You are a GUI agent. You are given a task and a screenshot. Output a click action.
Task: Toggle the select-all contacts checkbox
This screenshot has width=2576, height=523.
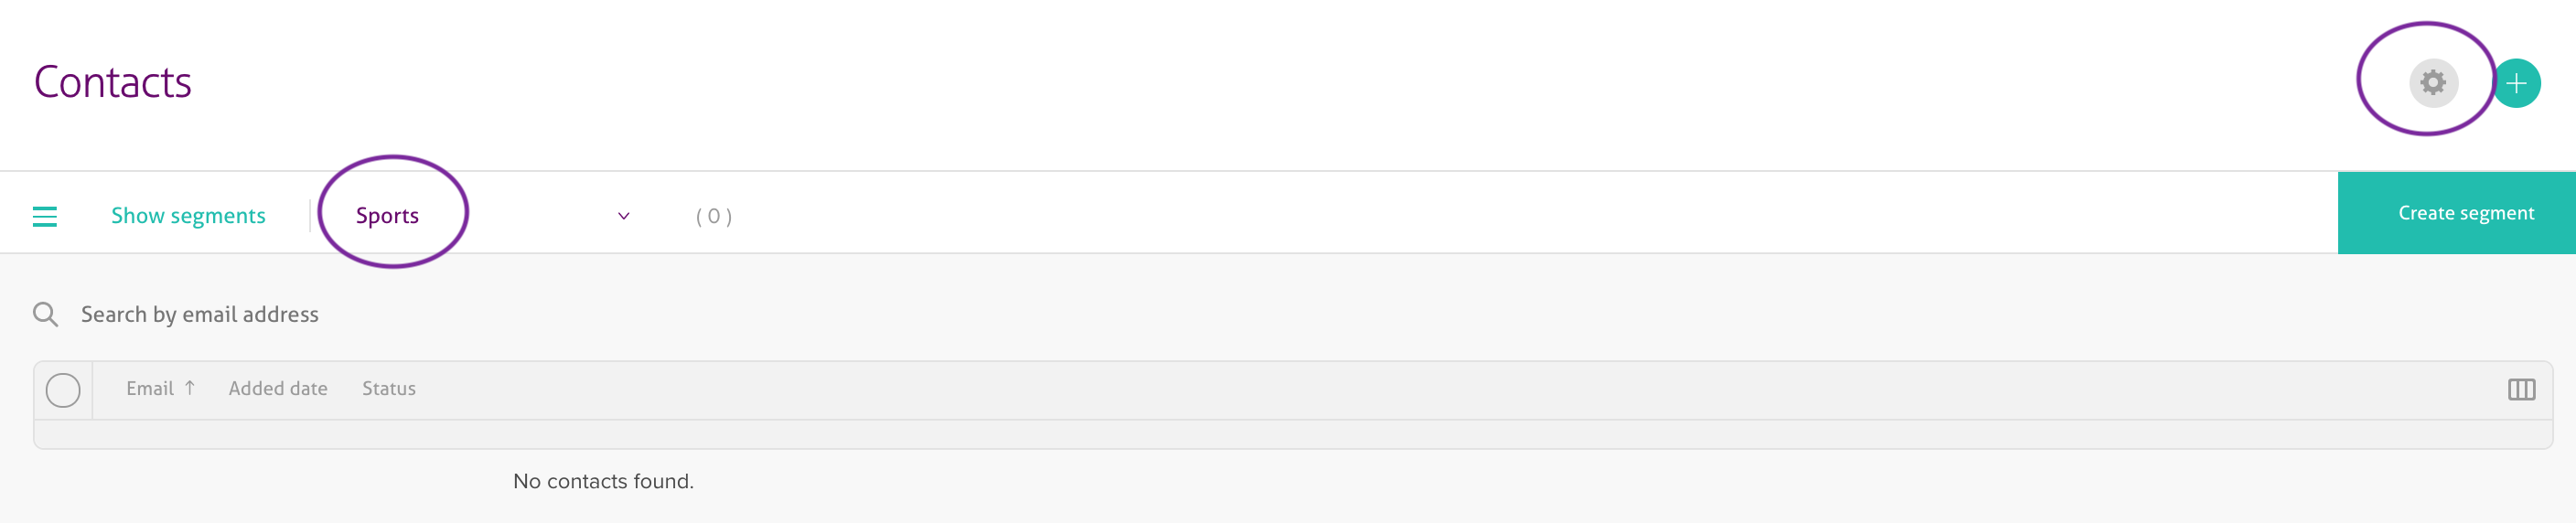(x=63, y=390)
